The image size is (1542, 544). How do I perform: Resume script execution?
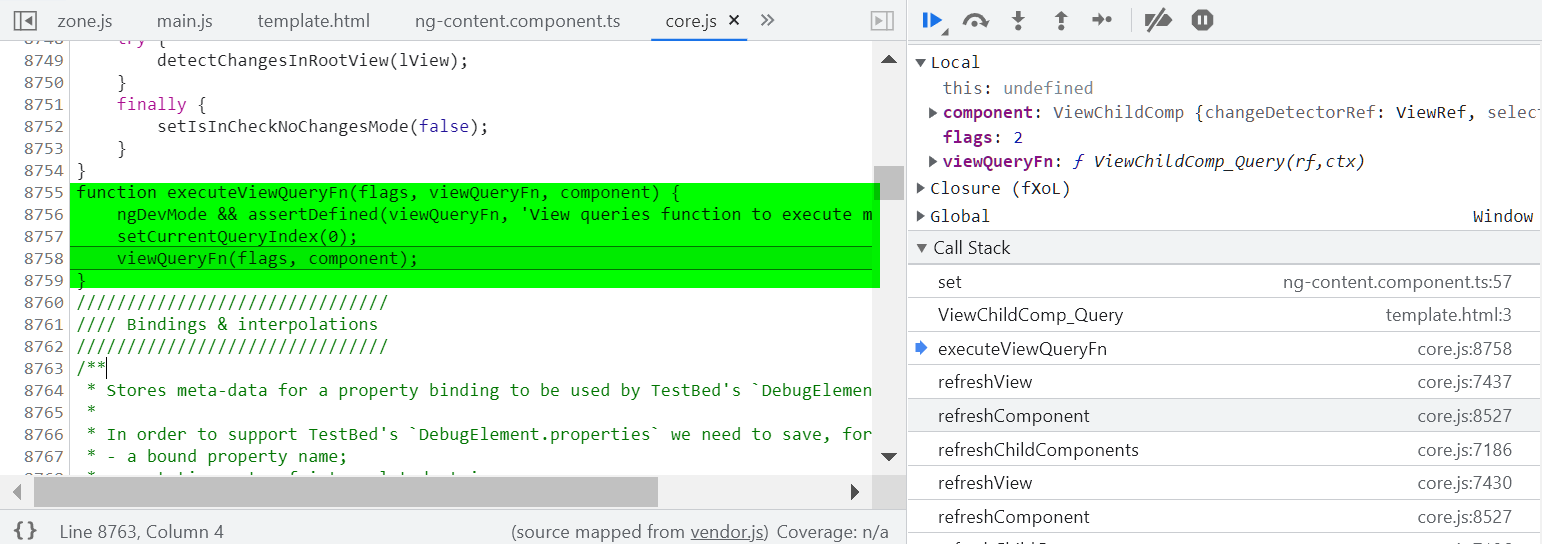(x=933, y=20)
